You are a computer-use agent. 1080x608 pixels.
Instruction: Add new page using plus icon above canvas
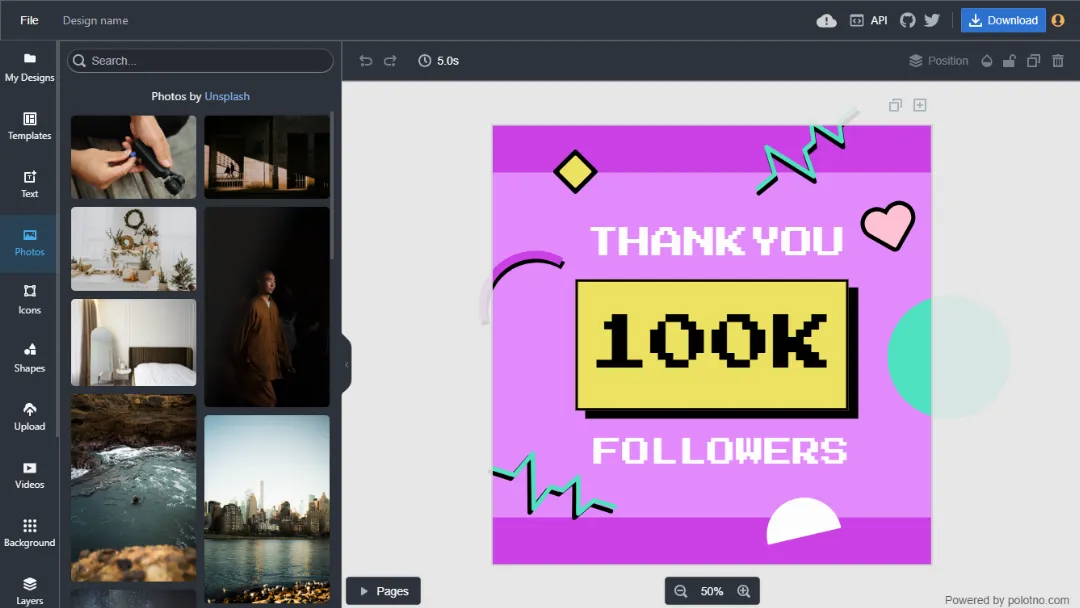(x=920, y=105)
